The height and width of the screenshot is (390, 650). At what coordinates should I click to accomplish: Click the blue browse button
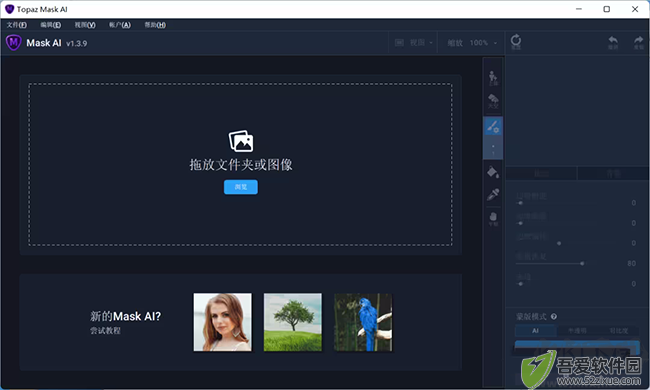pos(241,187)
